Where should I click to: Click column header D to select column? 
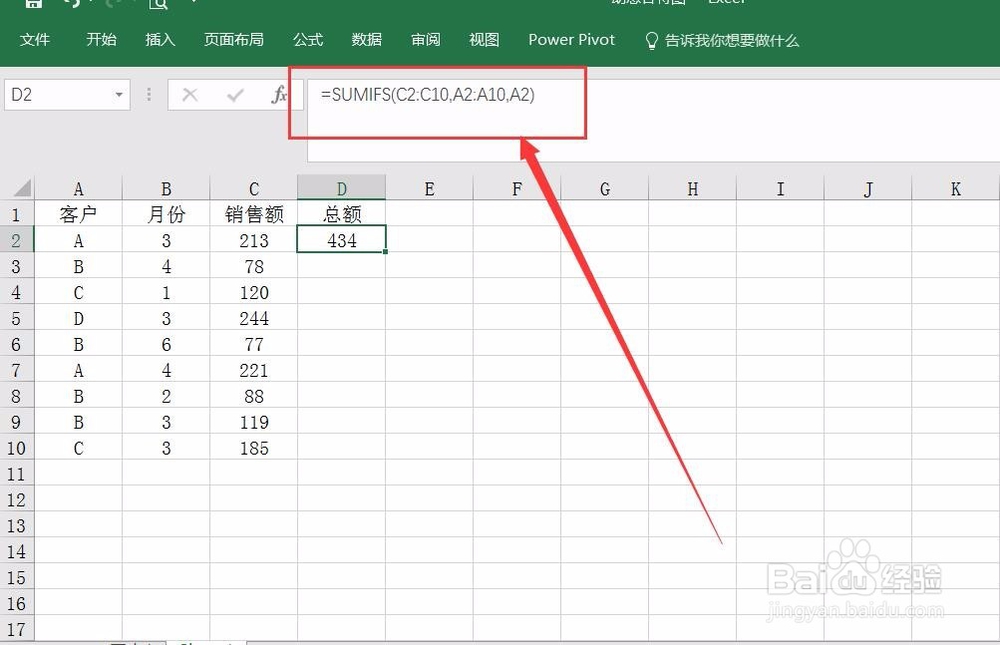[x=341, y=187]
